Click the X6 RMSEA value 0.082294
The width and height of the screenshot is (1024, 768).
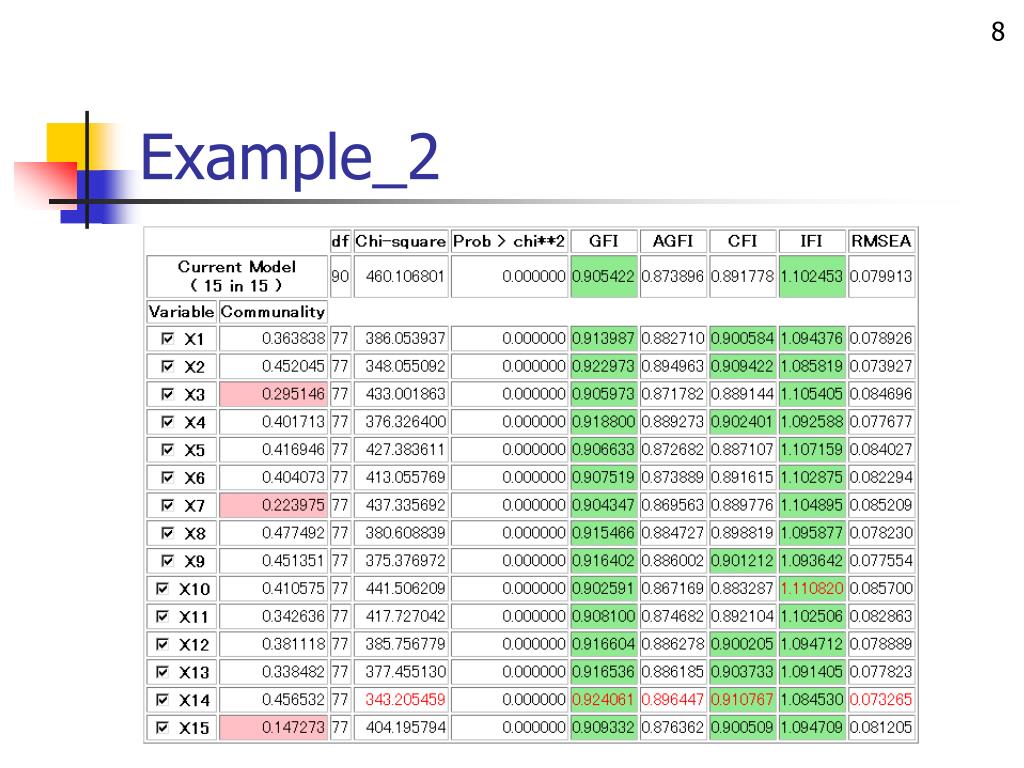click(881, 477)
